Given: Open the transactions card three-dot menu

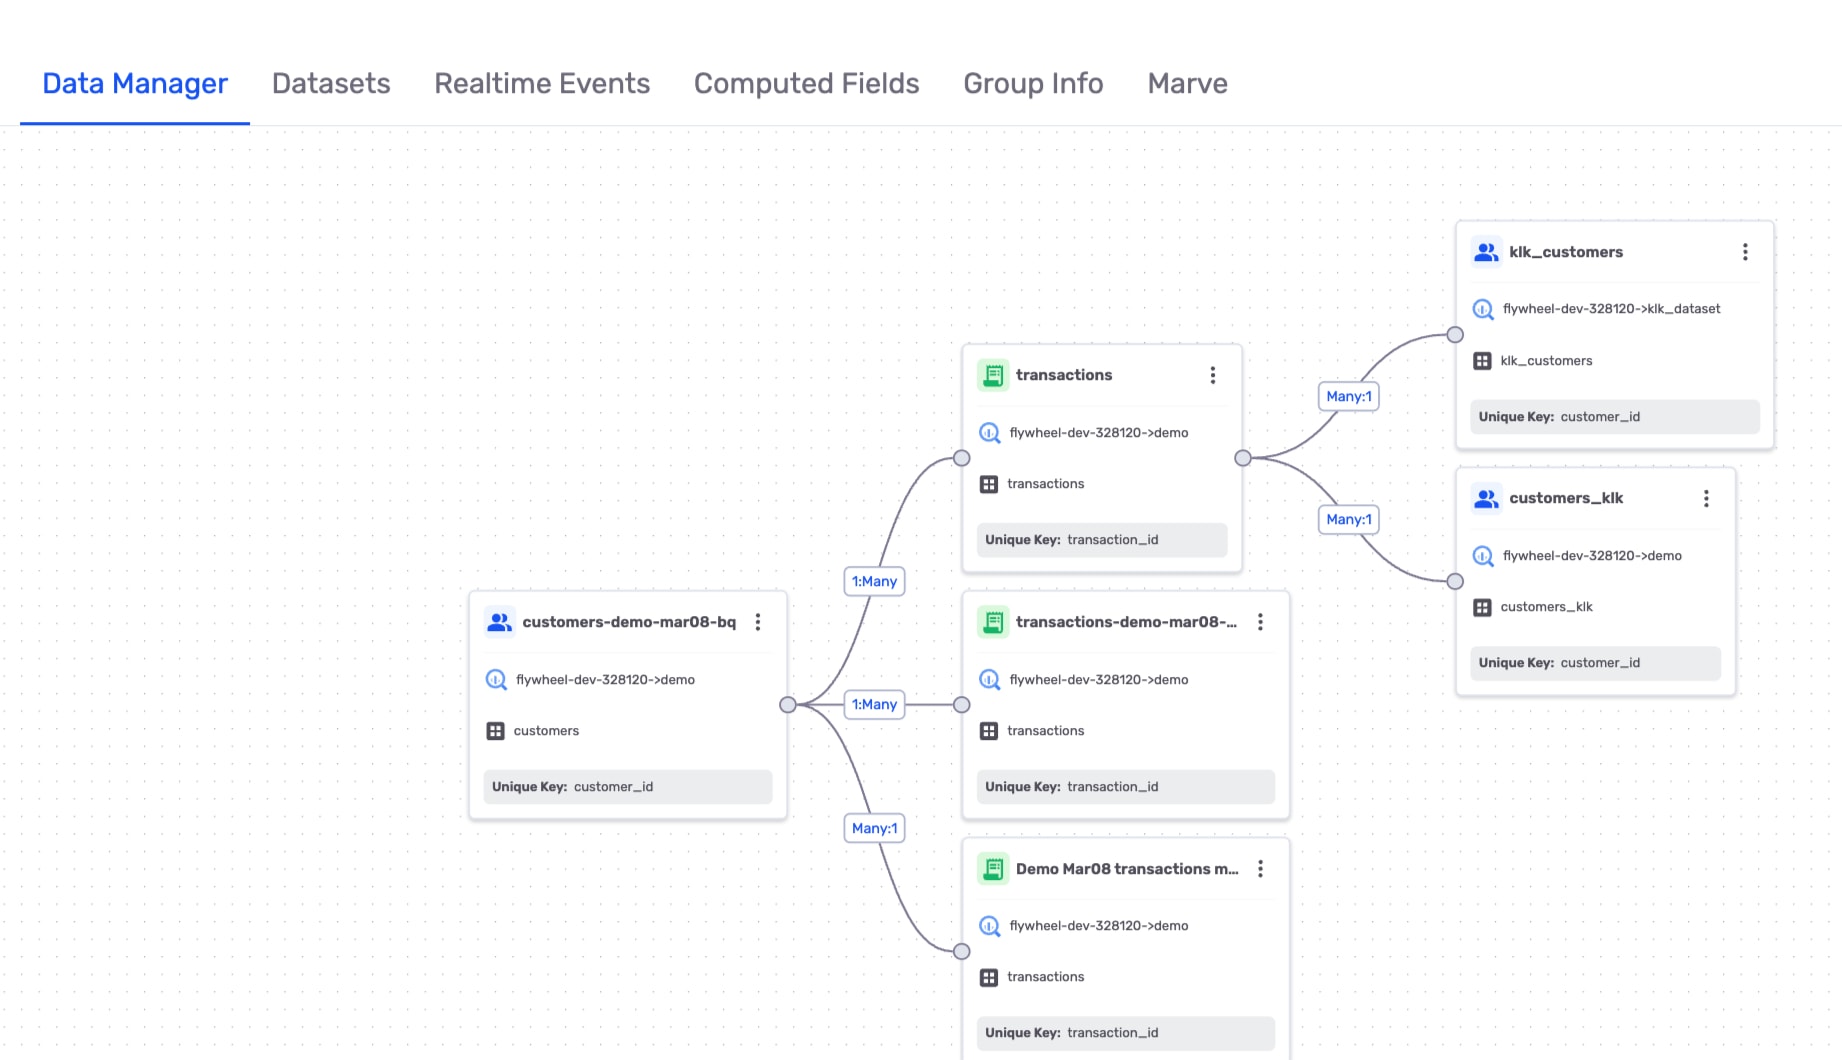Looking at the screenshot, I should pyautogui.click(x=1212, y=375).
